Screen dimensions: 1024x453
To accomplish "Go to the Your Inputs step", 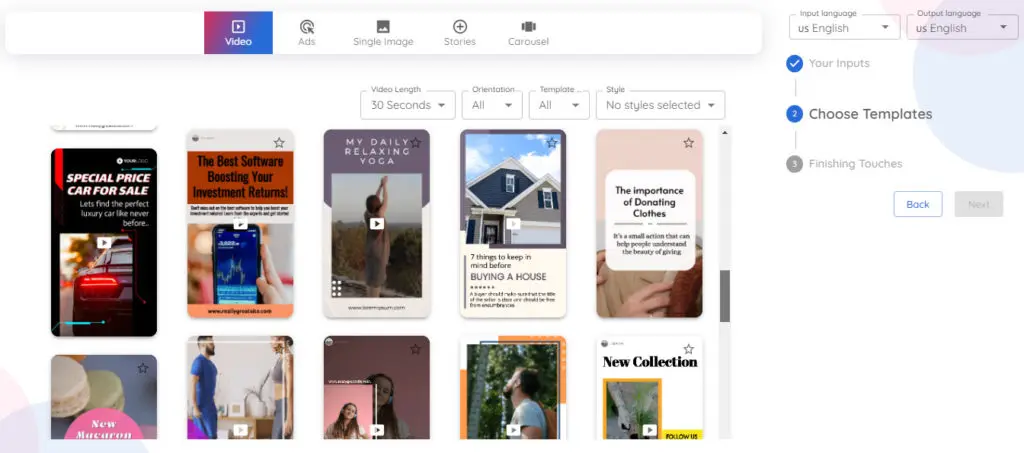I will click(839, 63).
